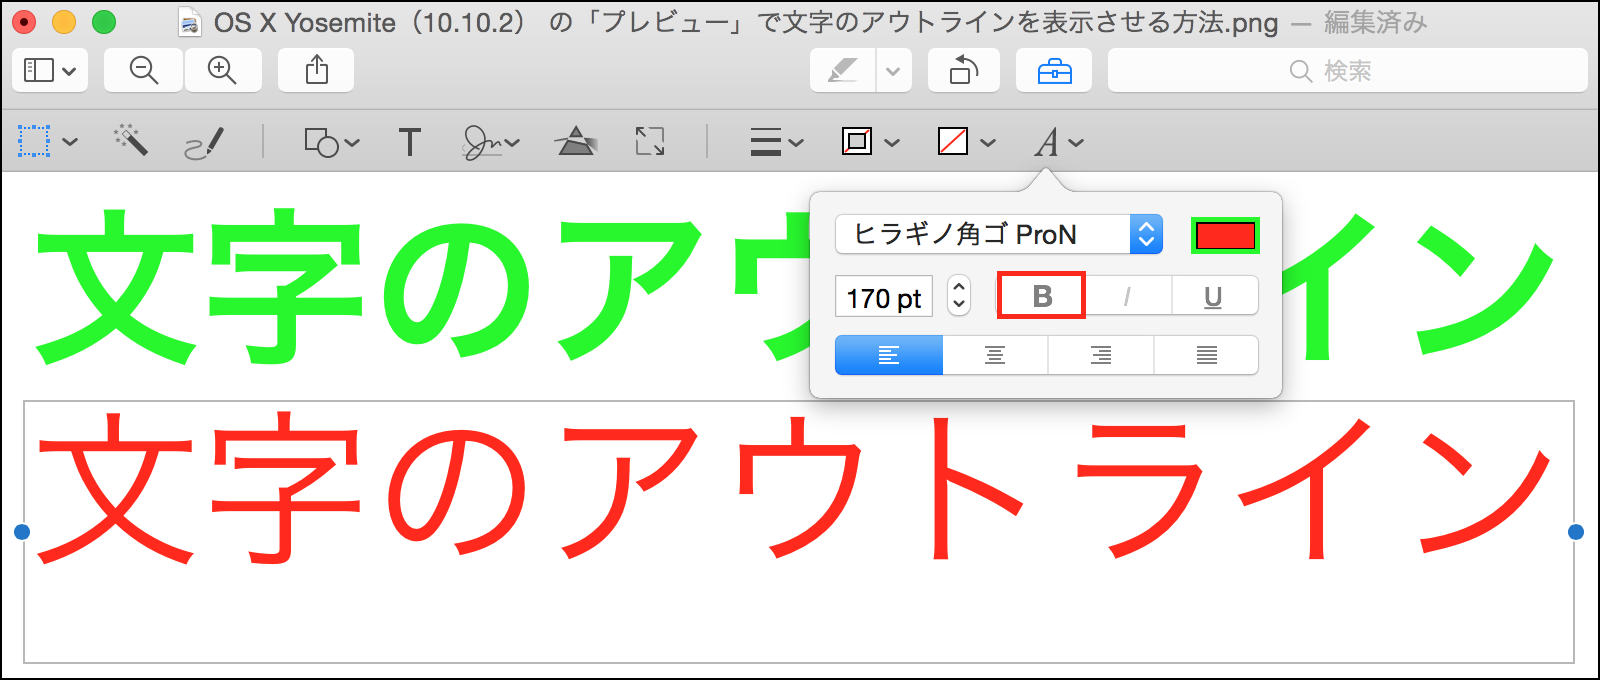Screen dimensions: 1600x680
Task: Toggle the Markup toolbox button
Action: click(1054, 70)
